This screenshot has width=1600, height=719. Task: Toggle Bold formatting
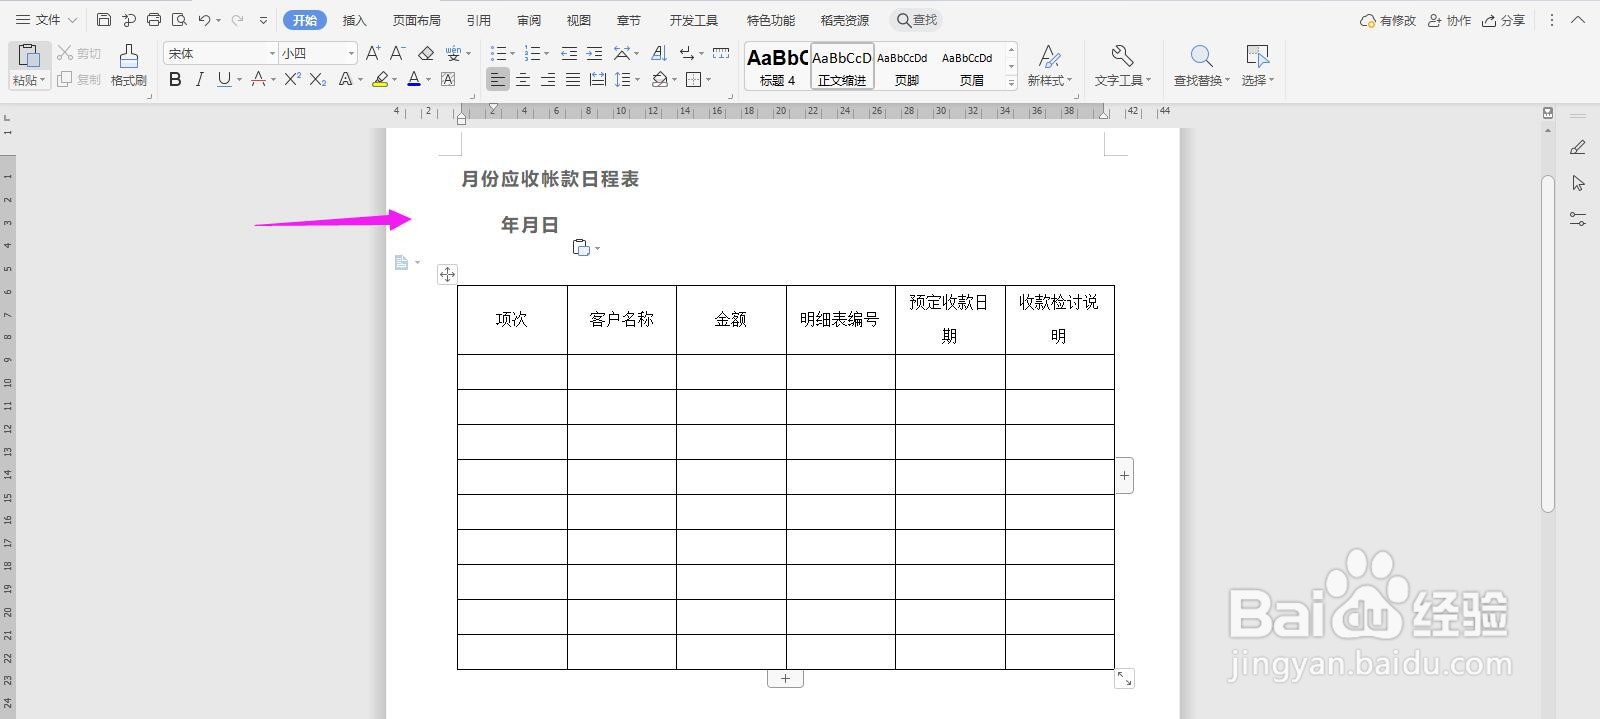tap(175, 79)
